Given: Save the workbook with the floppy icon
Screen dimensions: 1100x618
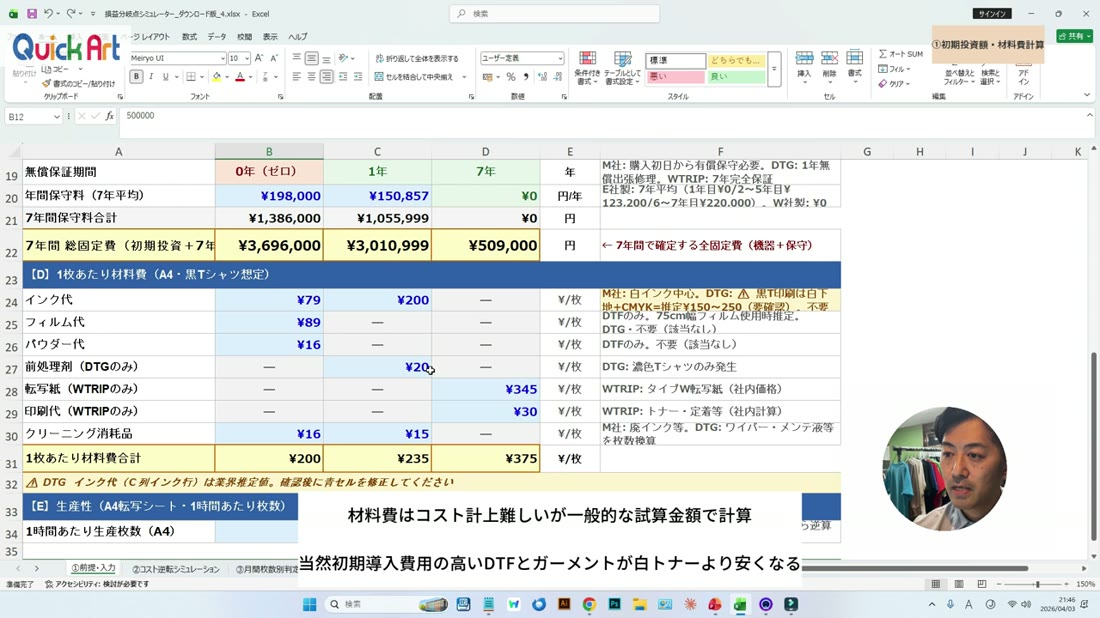Looking at the screenshot, I should coord(32,13).
